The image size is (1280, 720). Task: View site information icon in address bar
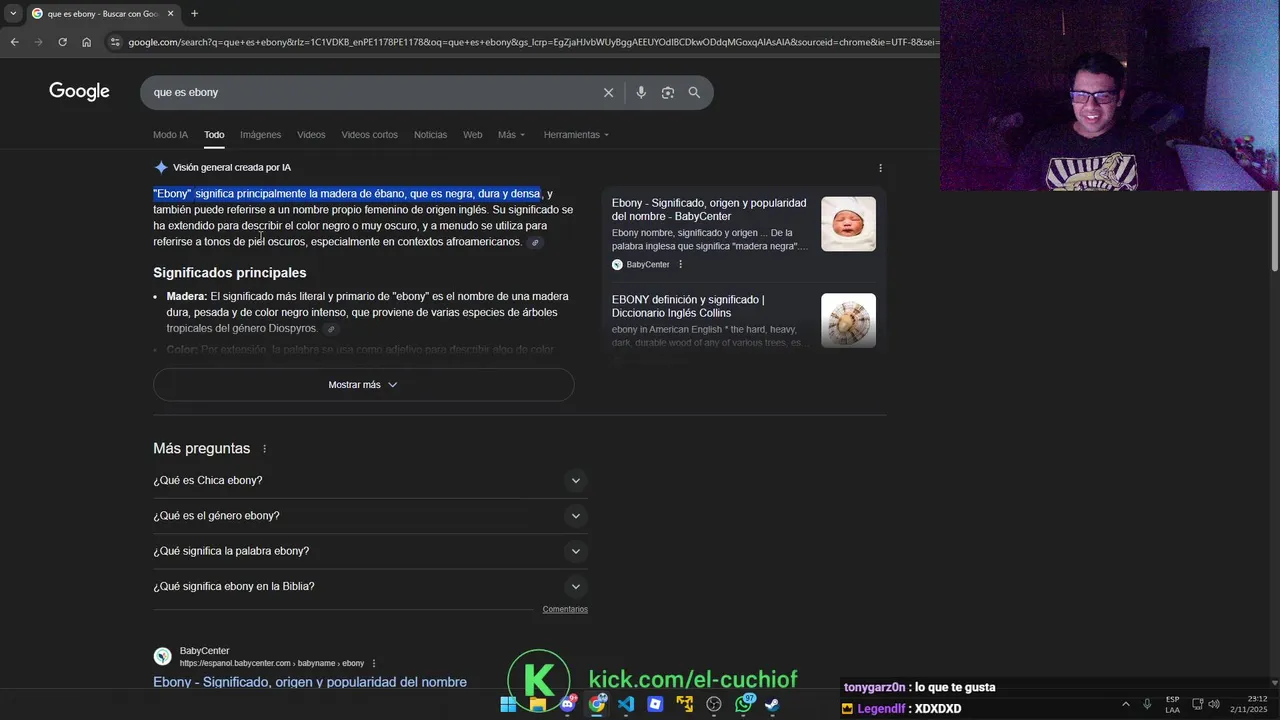click(x=115, y=42)
